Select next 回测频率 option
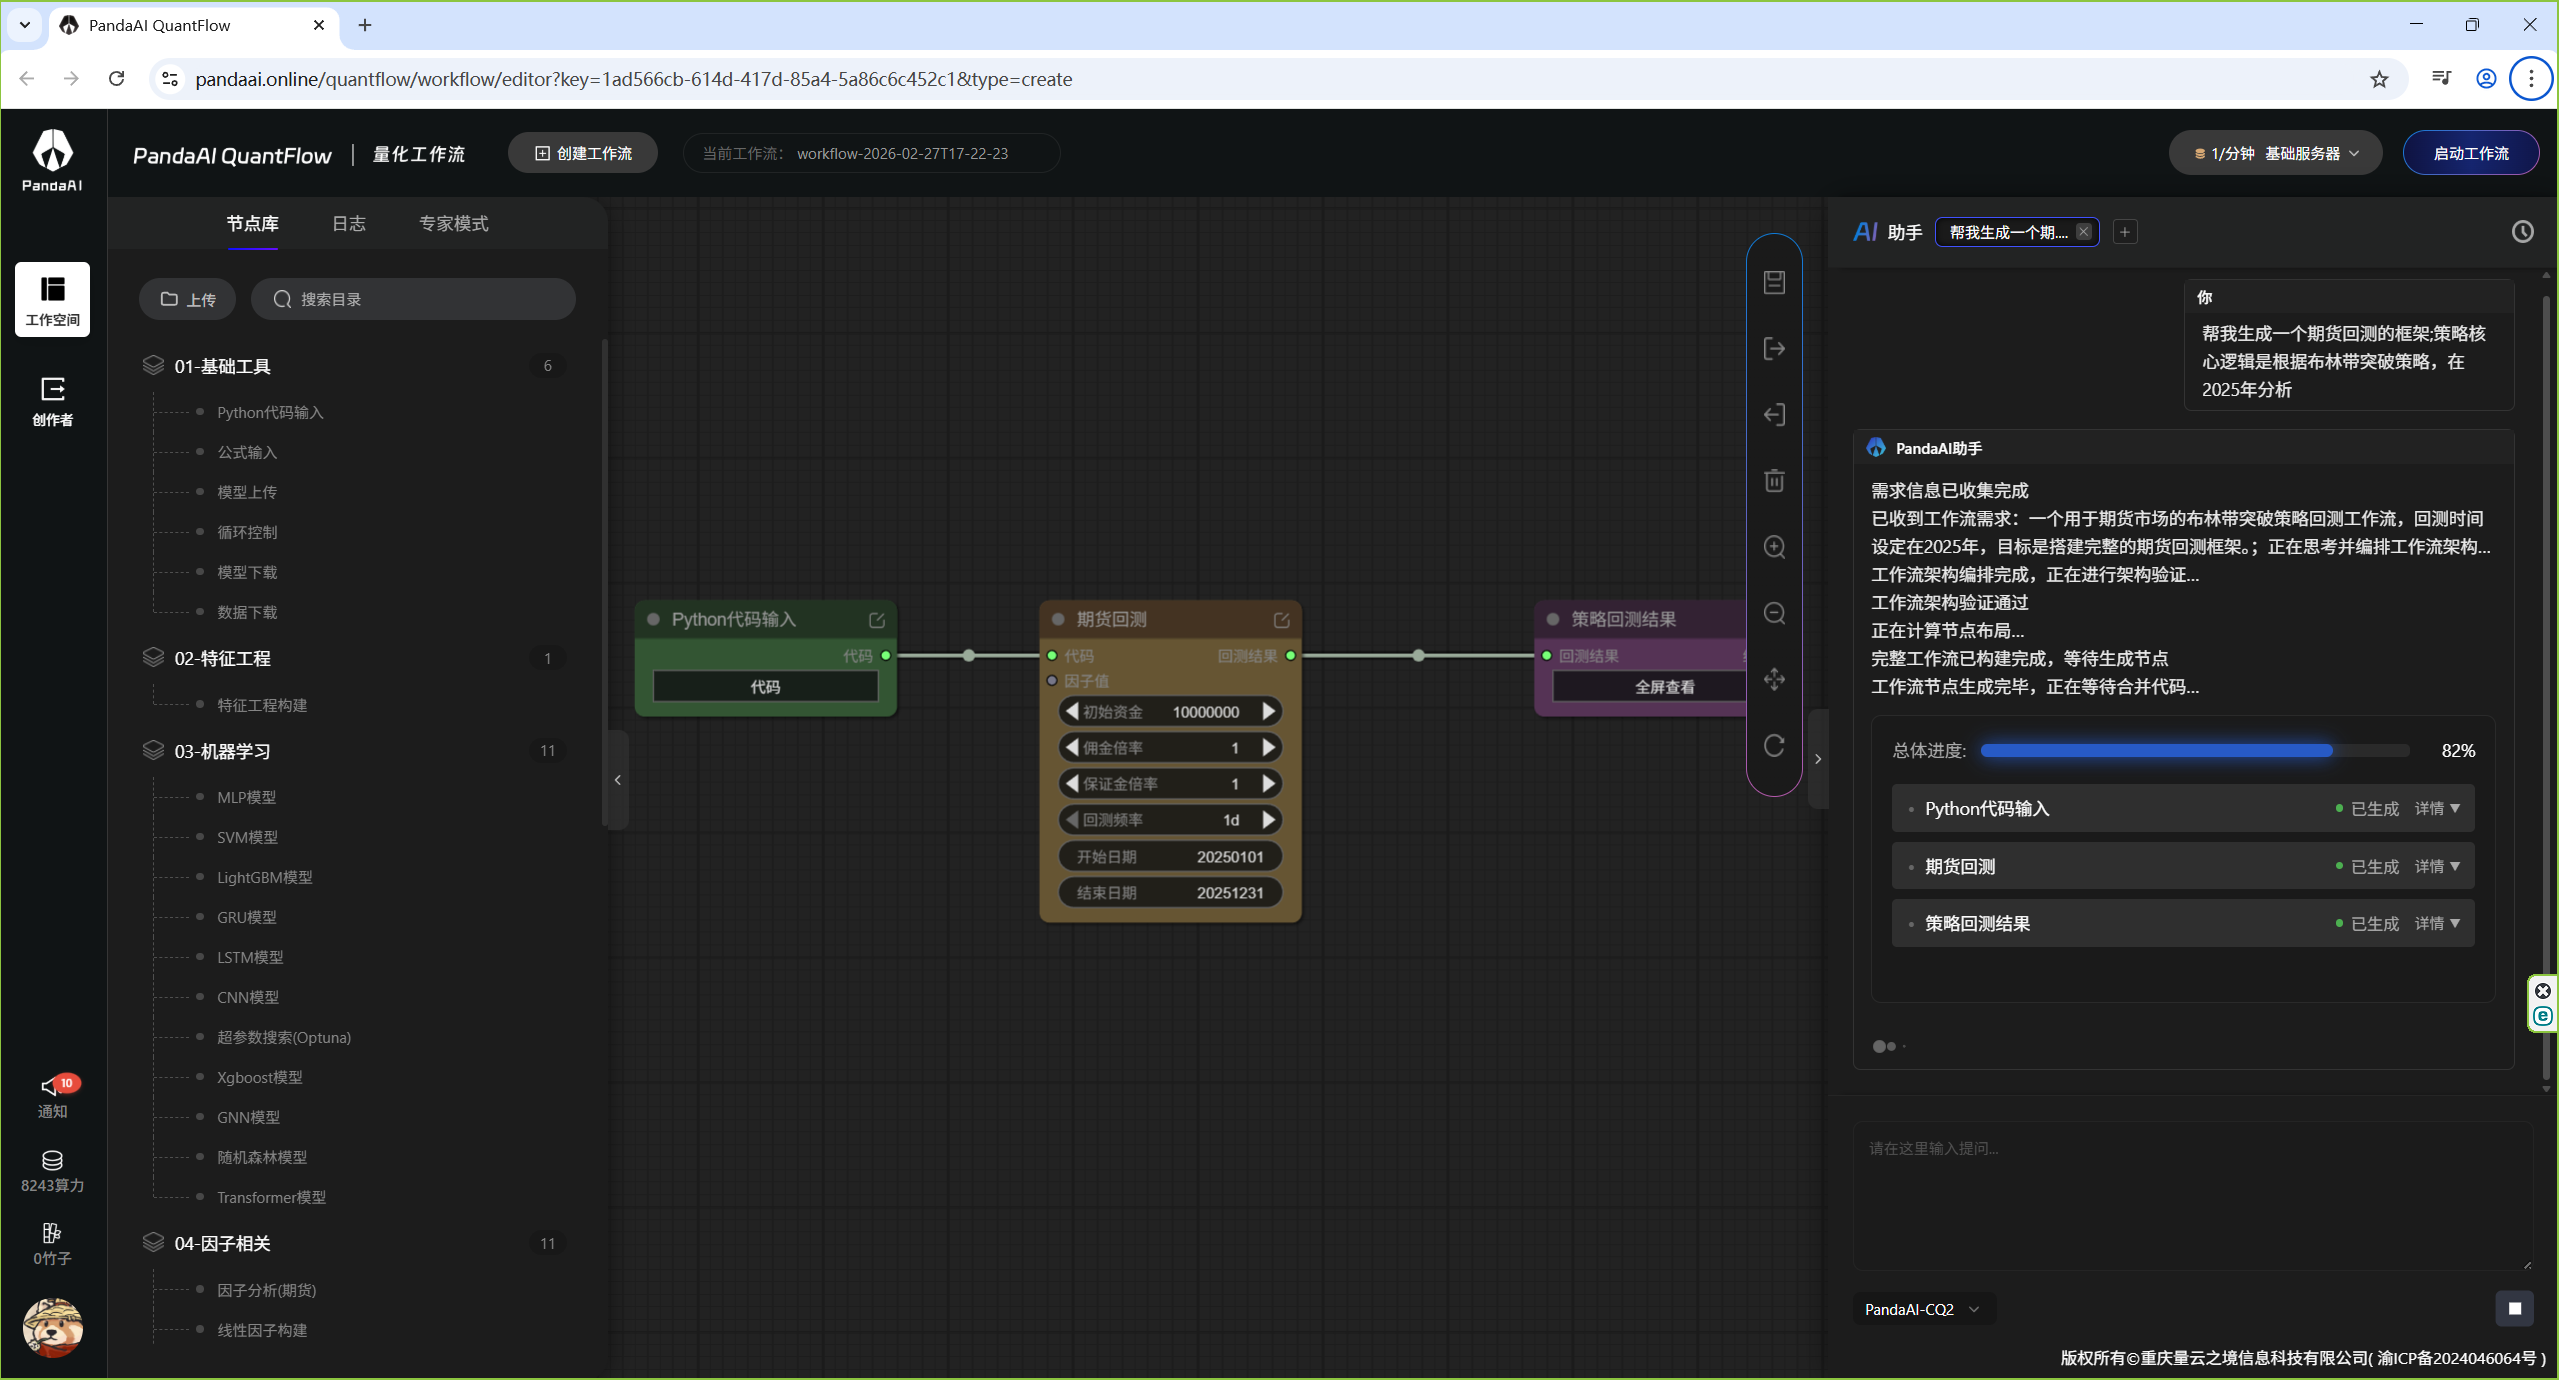2559x1380 pixels. tap(1269, 820)
